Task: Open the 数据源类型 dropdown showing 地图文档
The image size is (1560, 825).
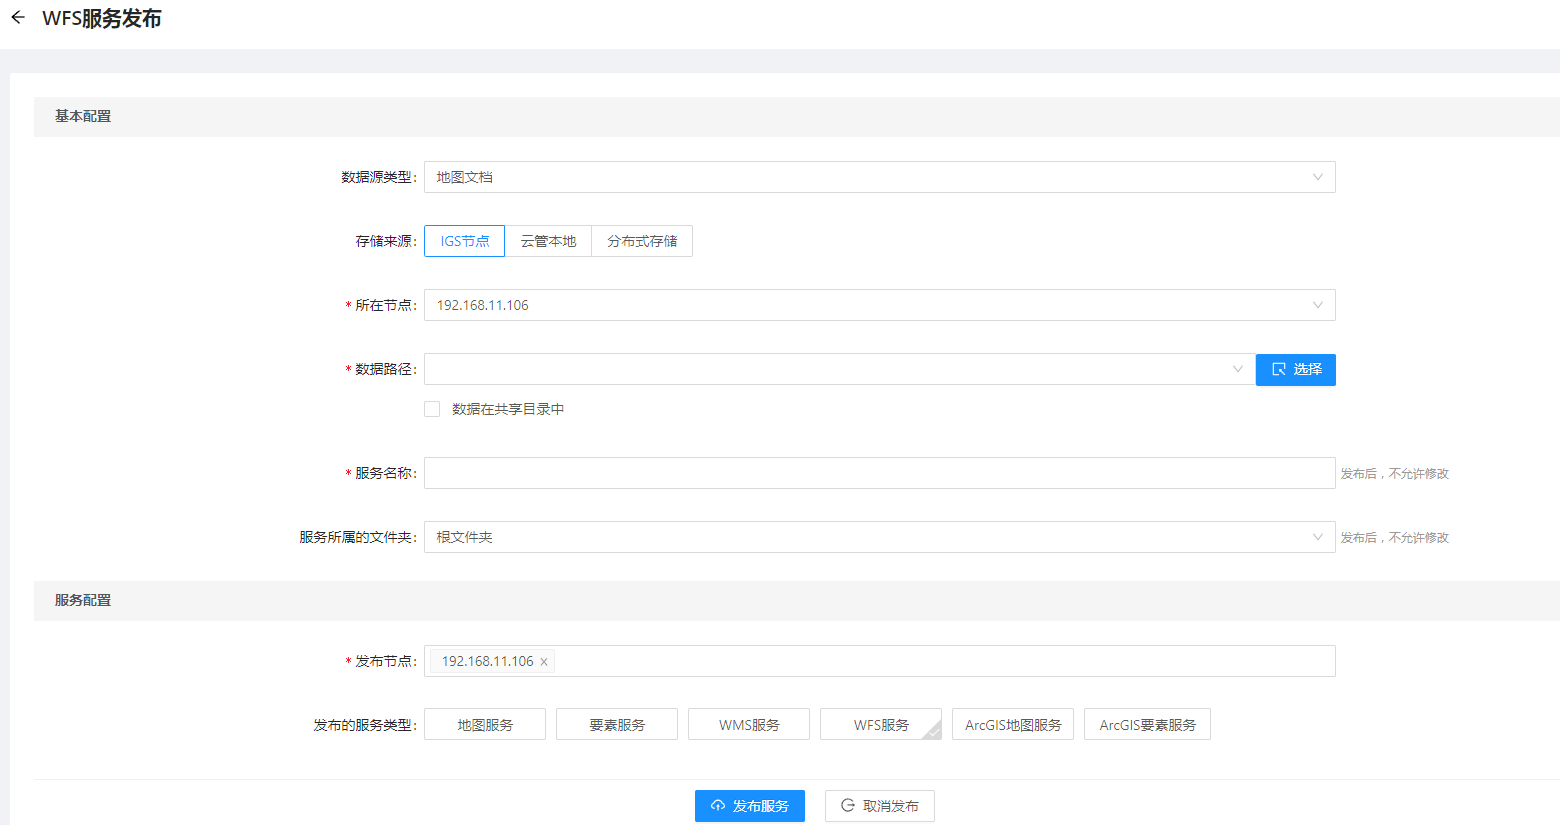Action: coord(879,177)
